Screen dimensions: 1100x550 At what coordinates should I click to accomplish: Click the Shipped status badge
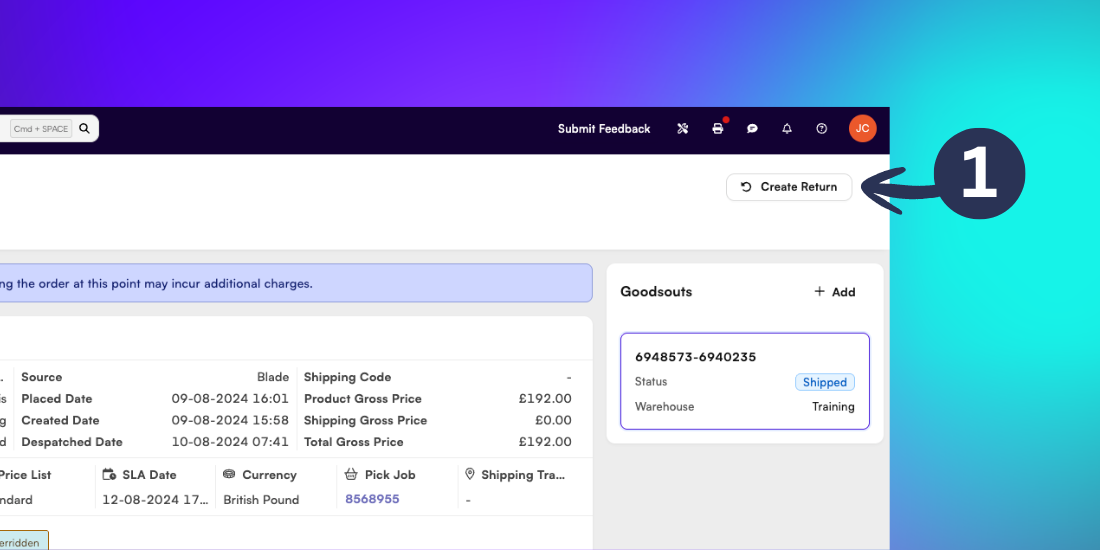click(825, 382)
